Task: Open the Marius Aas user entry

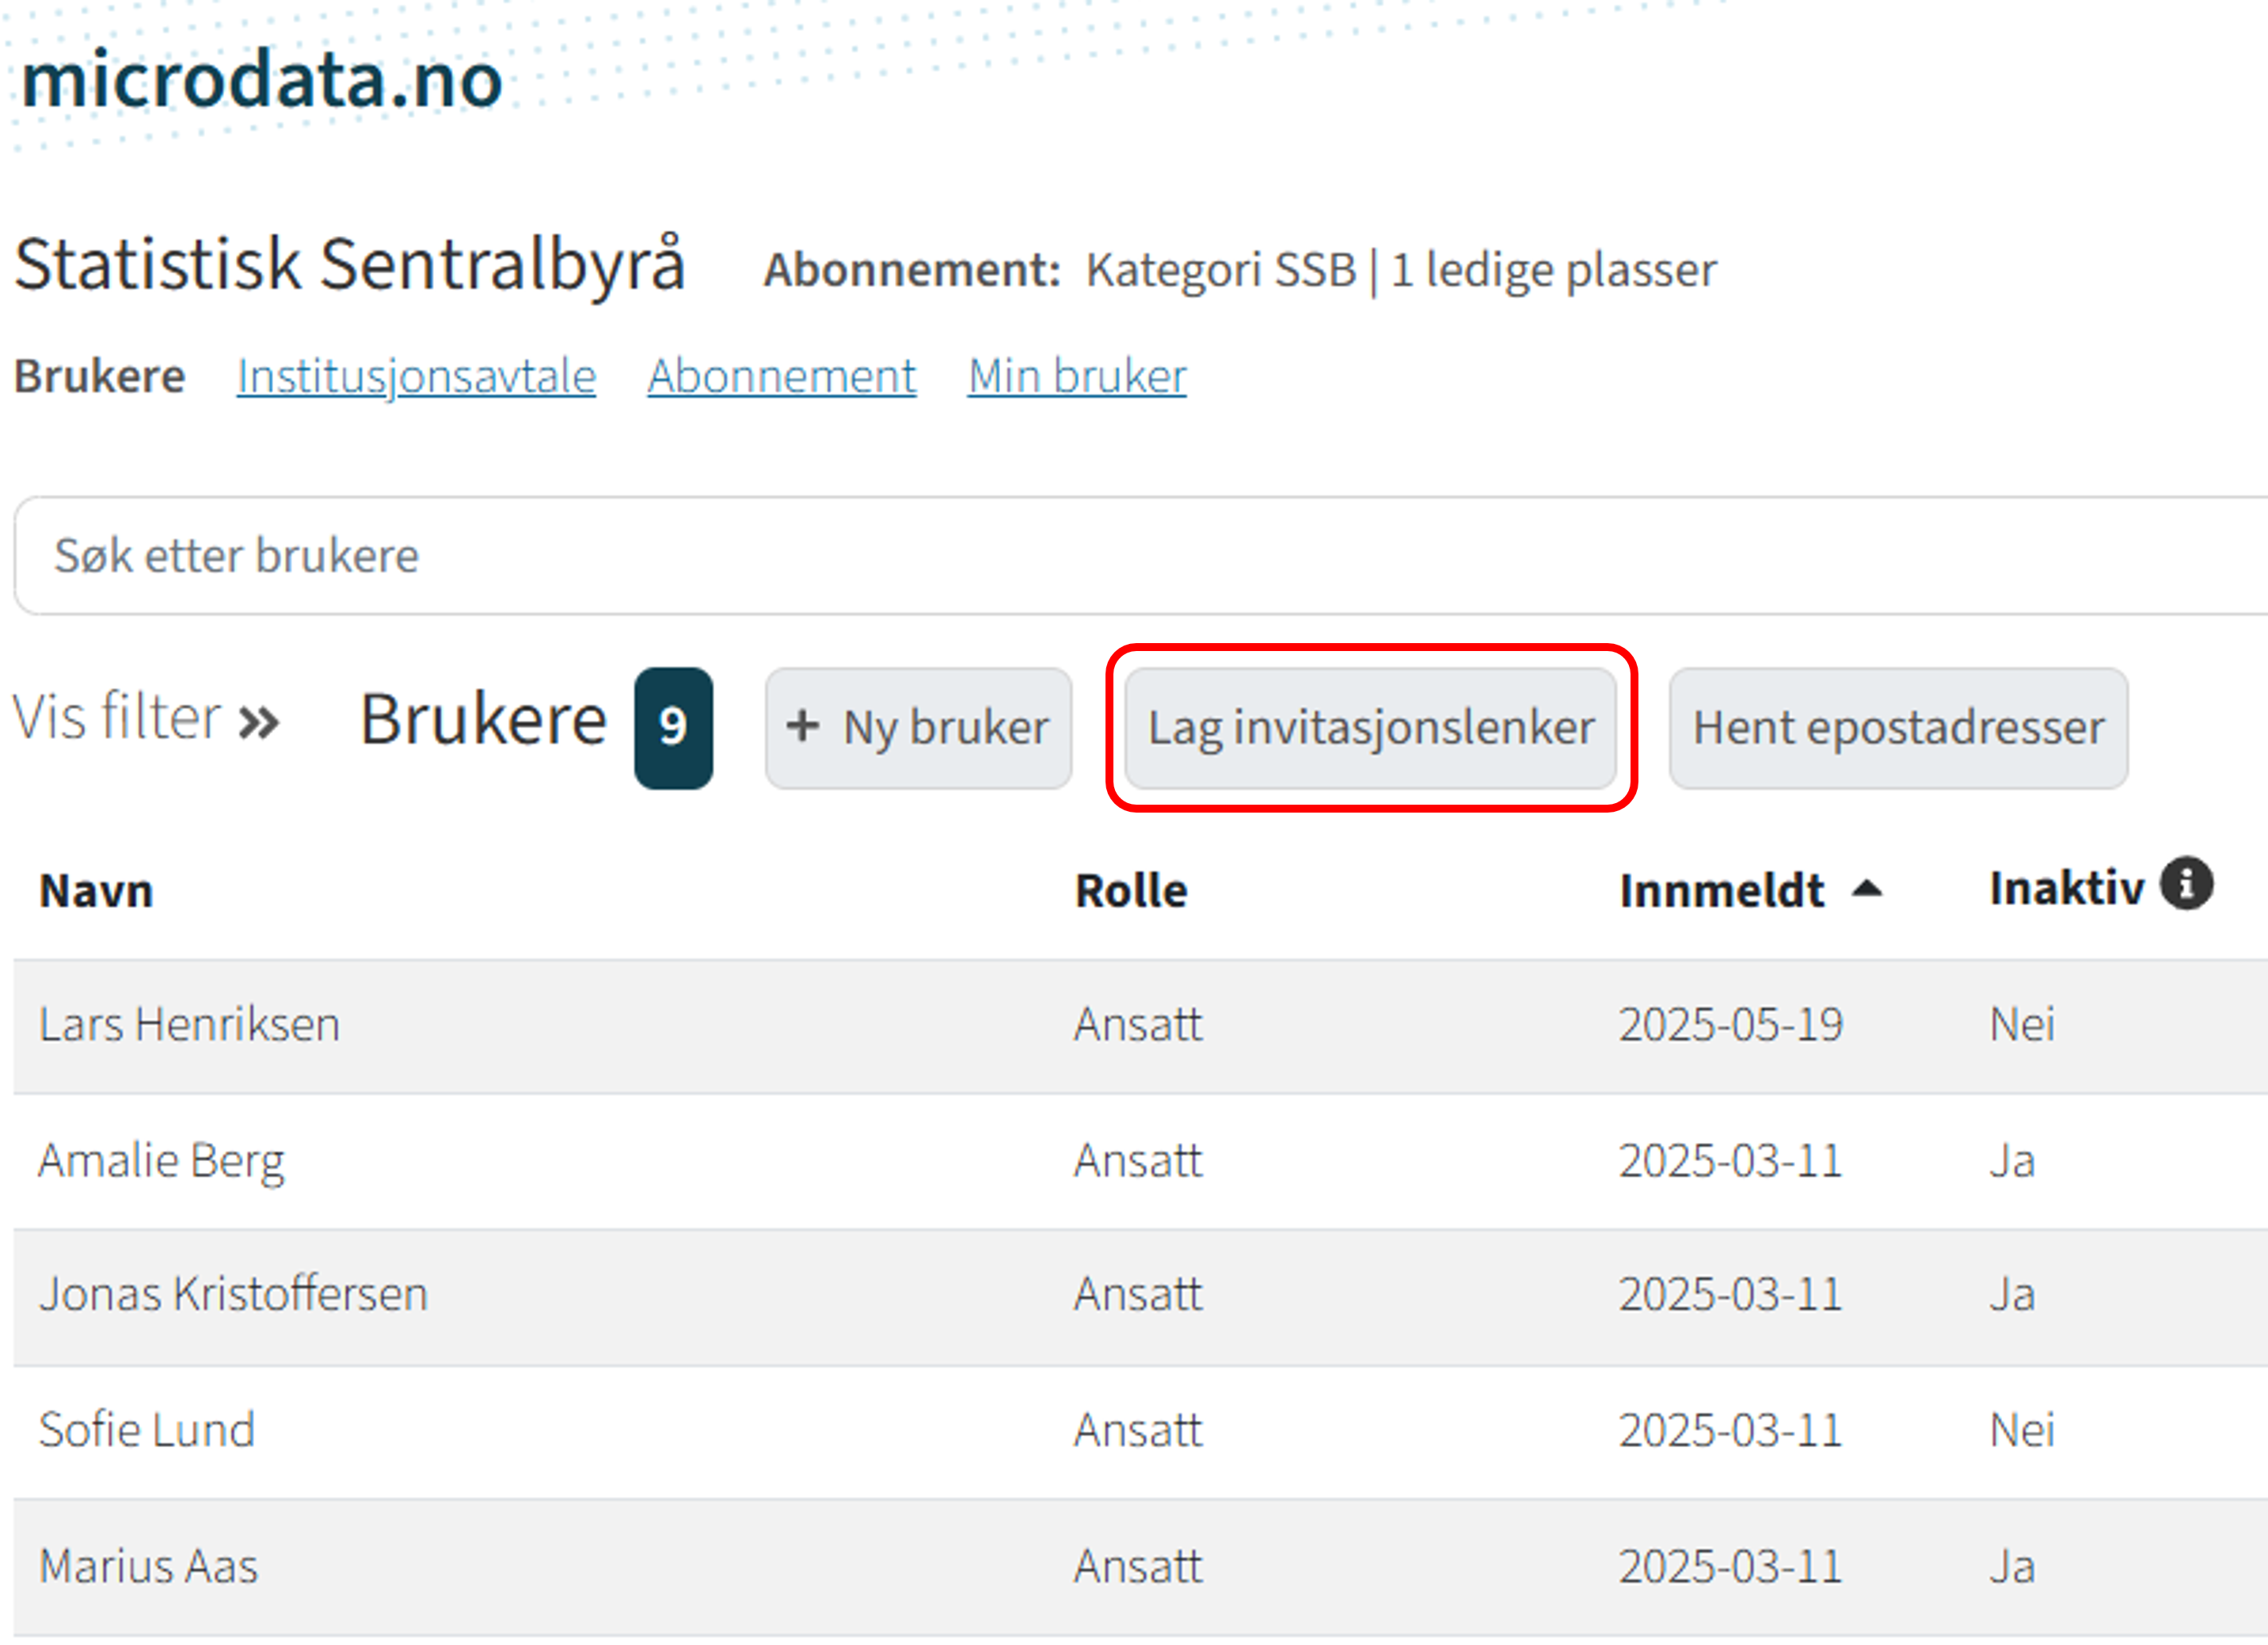Action: [x=148, y=1566]
